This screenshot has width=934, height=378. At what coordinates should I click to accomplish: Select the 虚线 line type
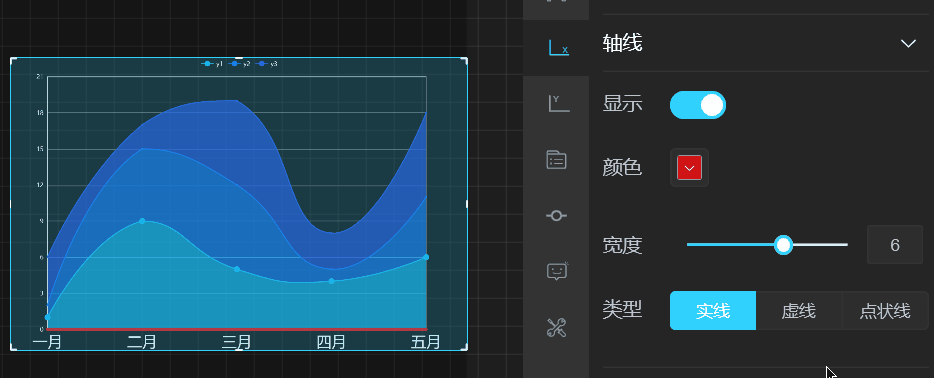pyautogui.click(x=799, y=311)
